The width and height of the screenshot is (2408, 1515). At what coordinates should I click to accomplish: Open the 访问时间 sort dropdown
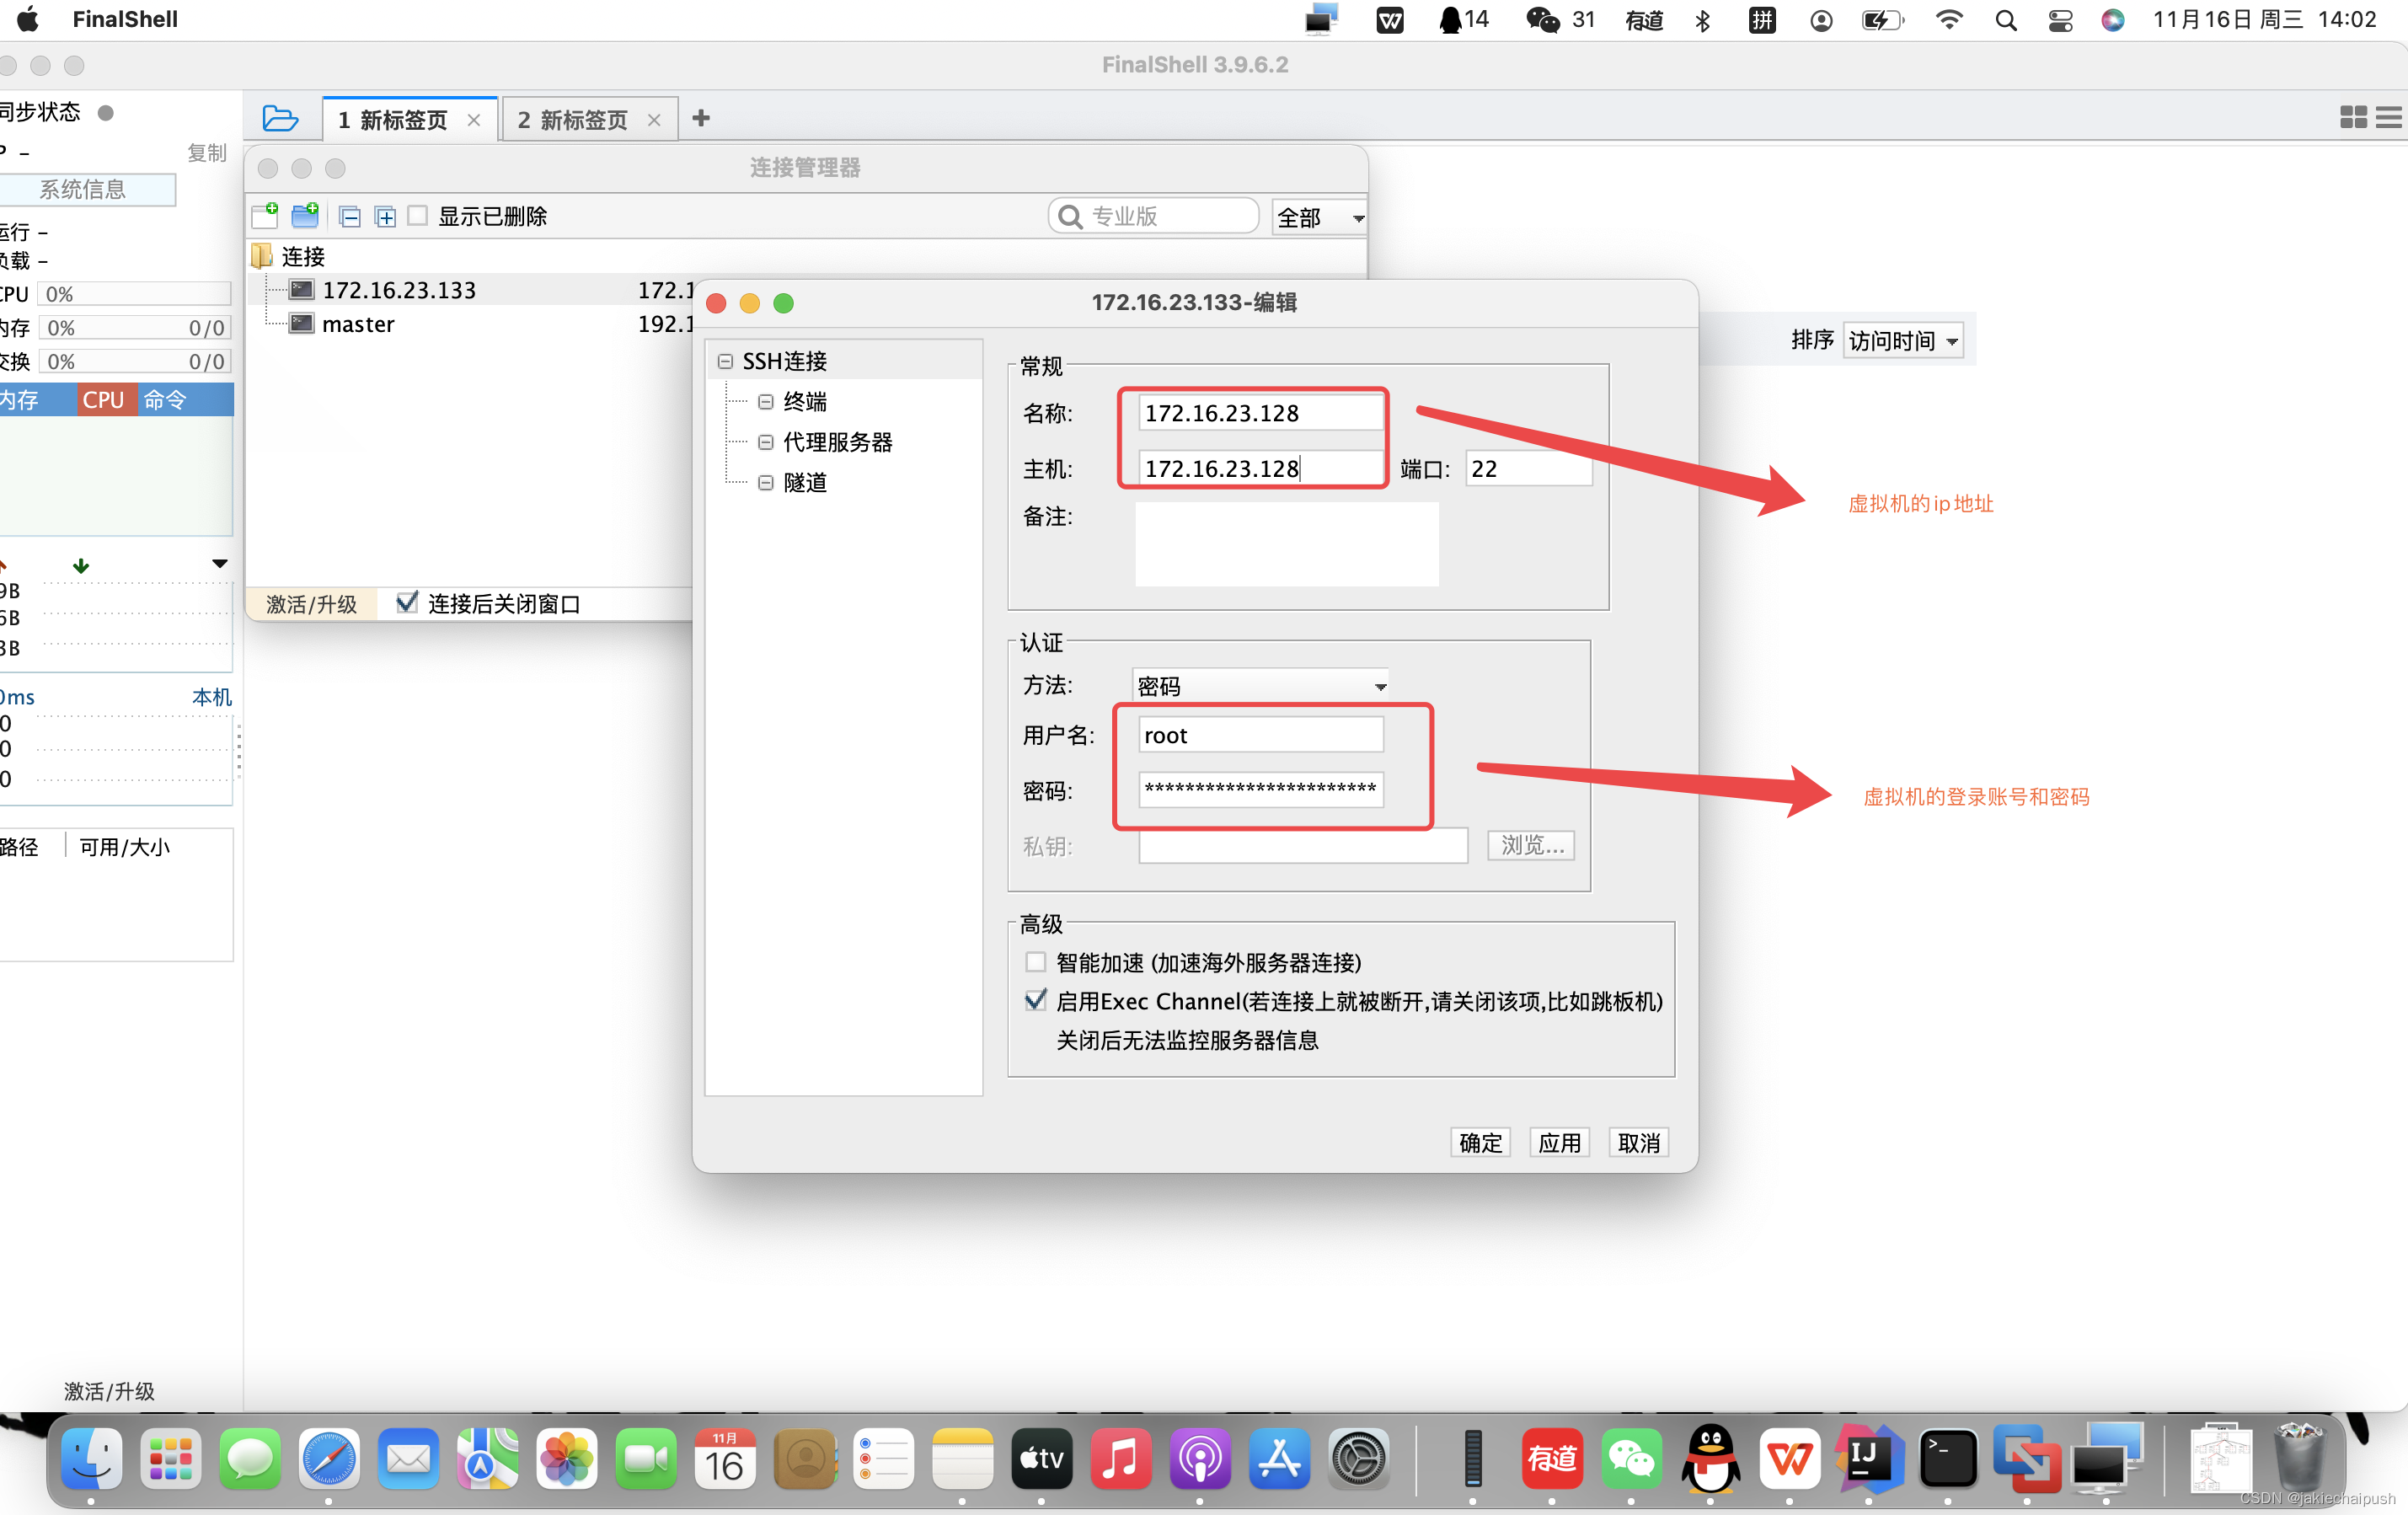pyautogui.click(x=1903, y=341)
